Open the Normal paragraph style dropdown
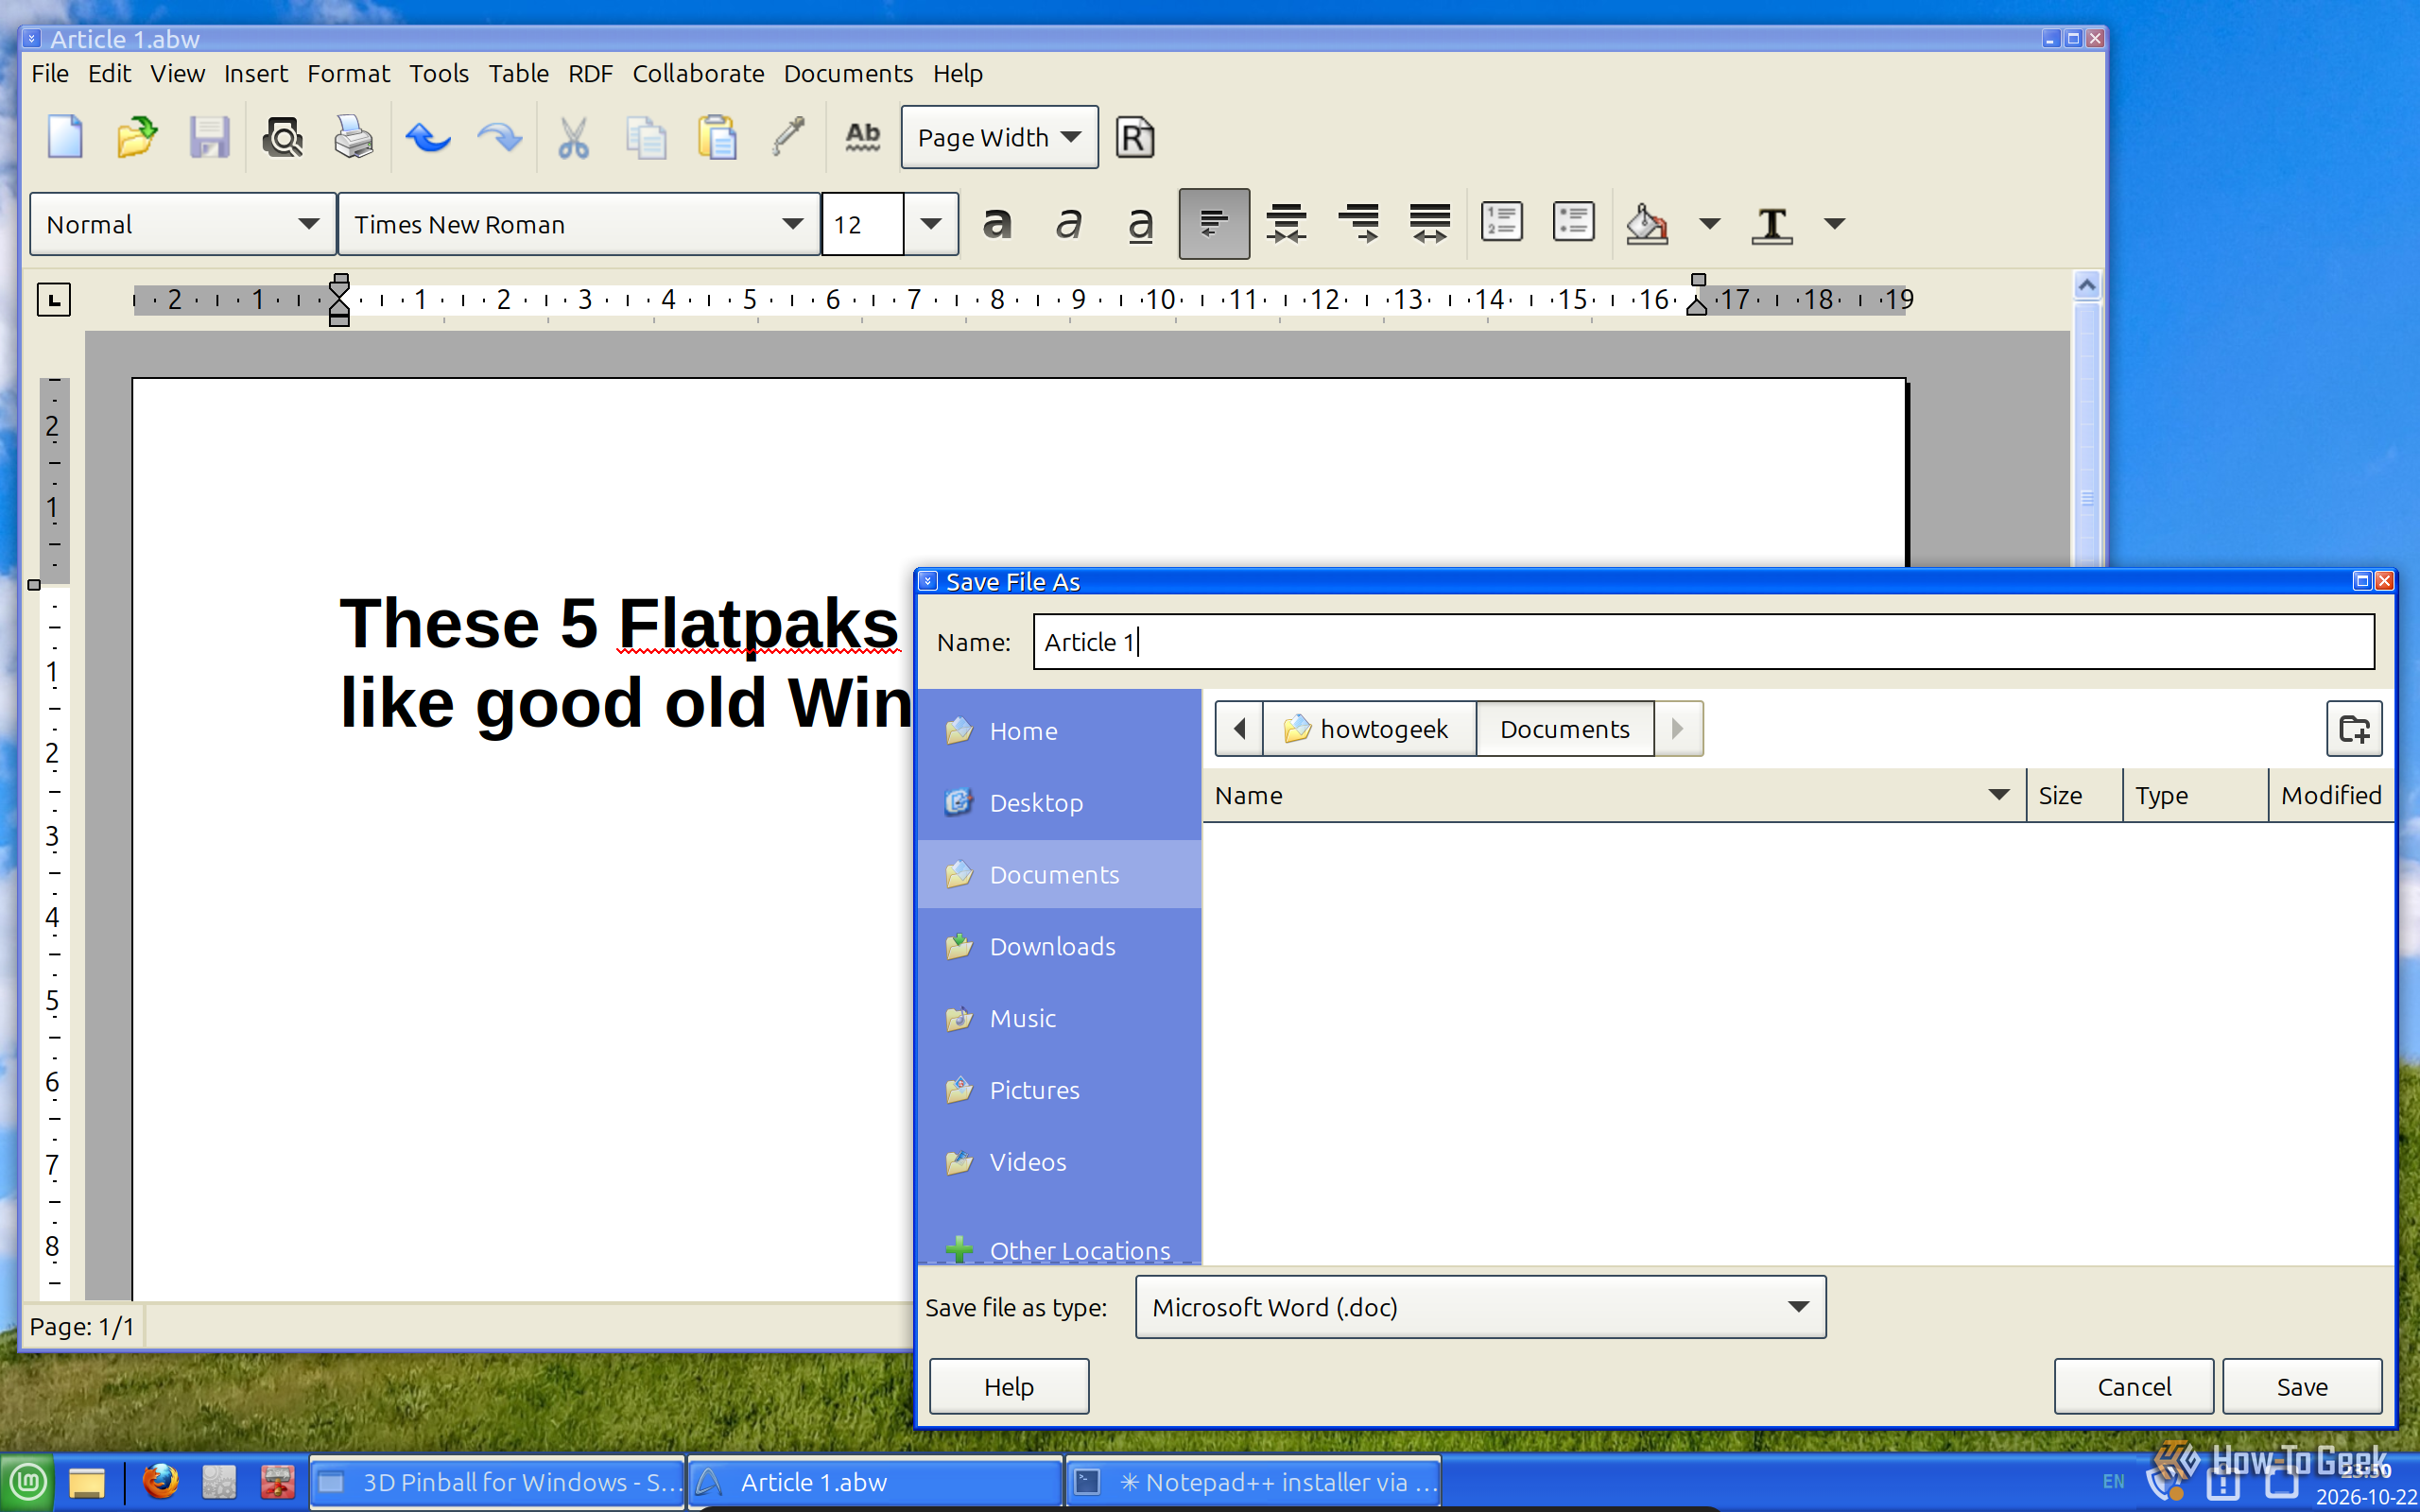The image size is (2420, 1512). pyautogui.click(x=182, y=224)
